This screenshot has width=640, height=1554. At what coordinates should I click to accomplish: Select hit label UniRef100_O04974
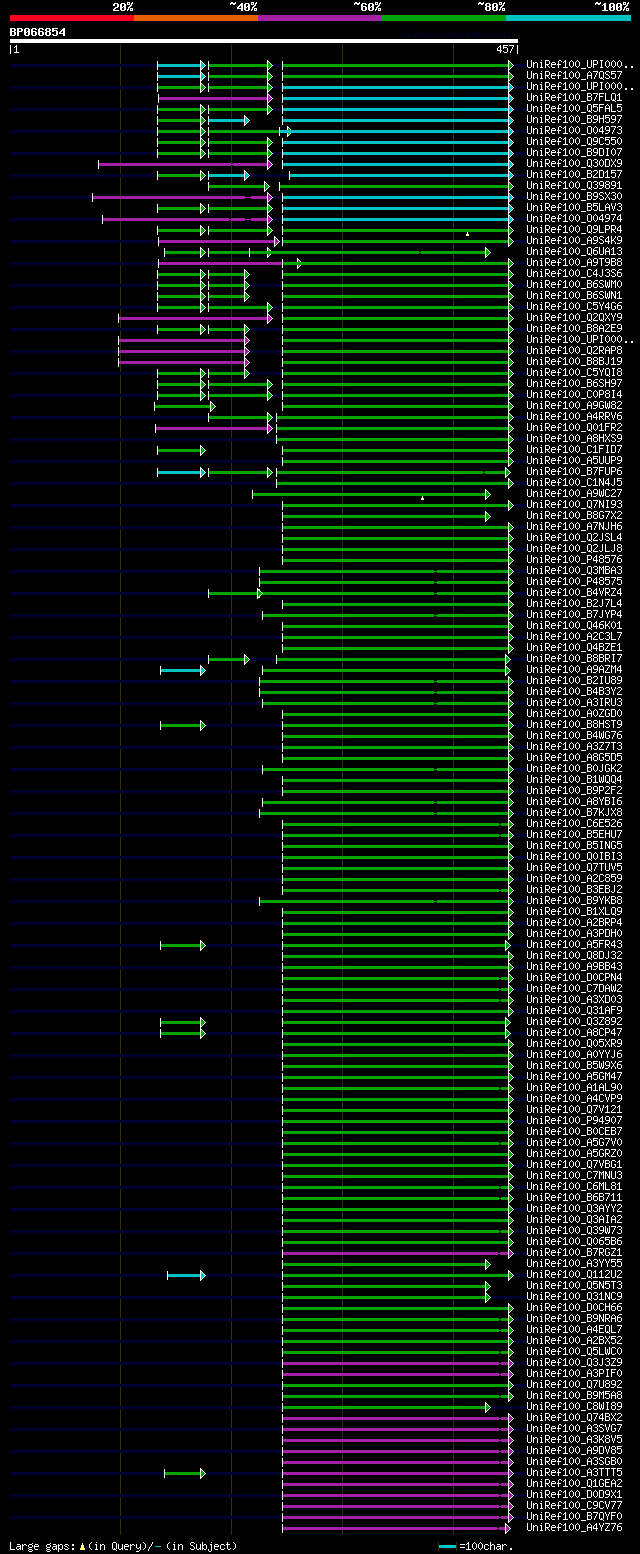pyautogui.click(x=574, y=218)
